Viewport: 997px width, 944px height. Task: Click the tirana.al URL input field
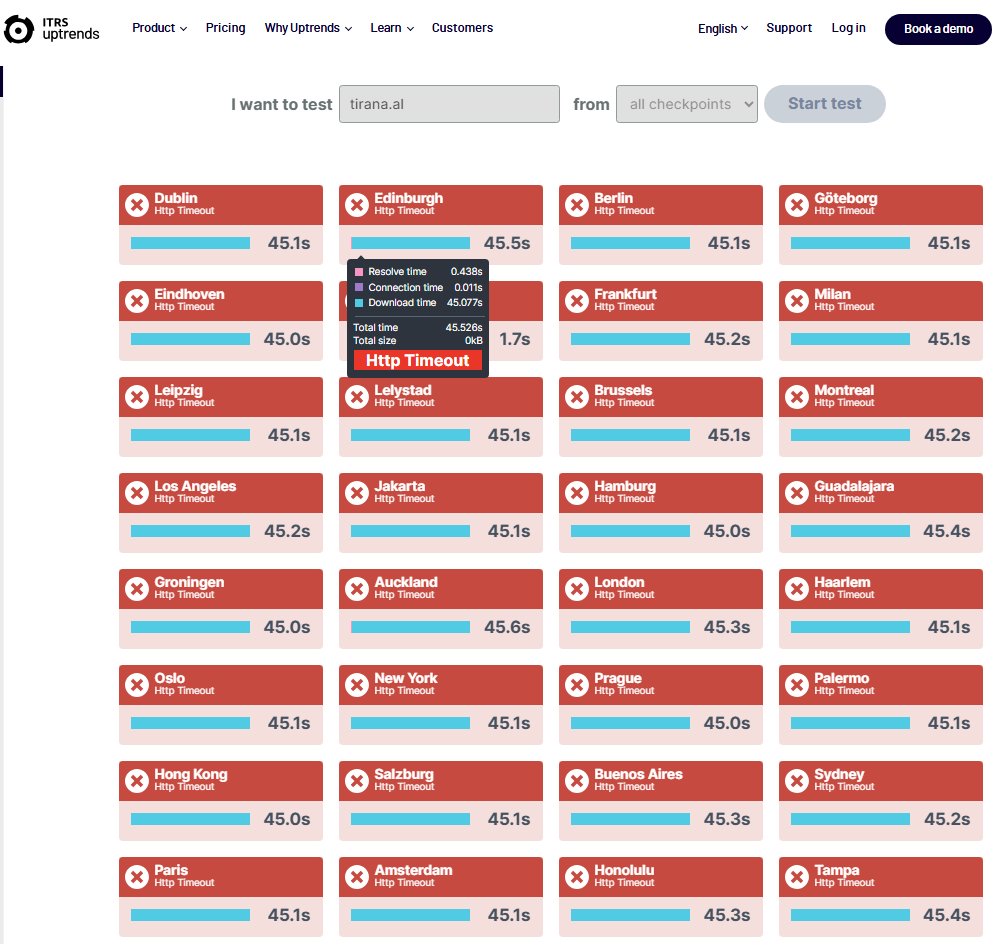pos(449,104)
